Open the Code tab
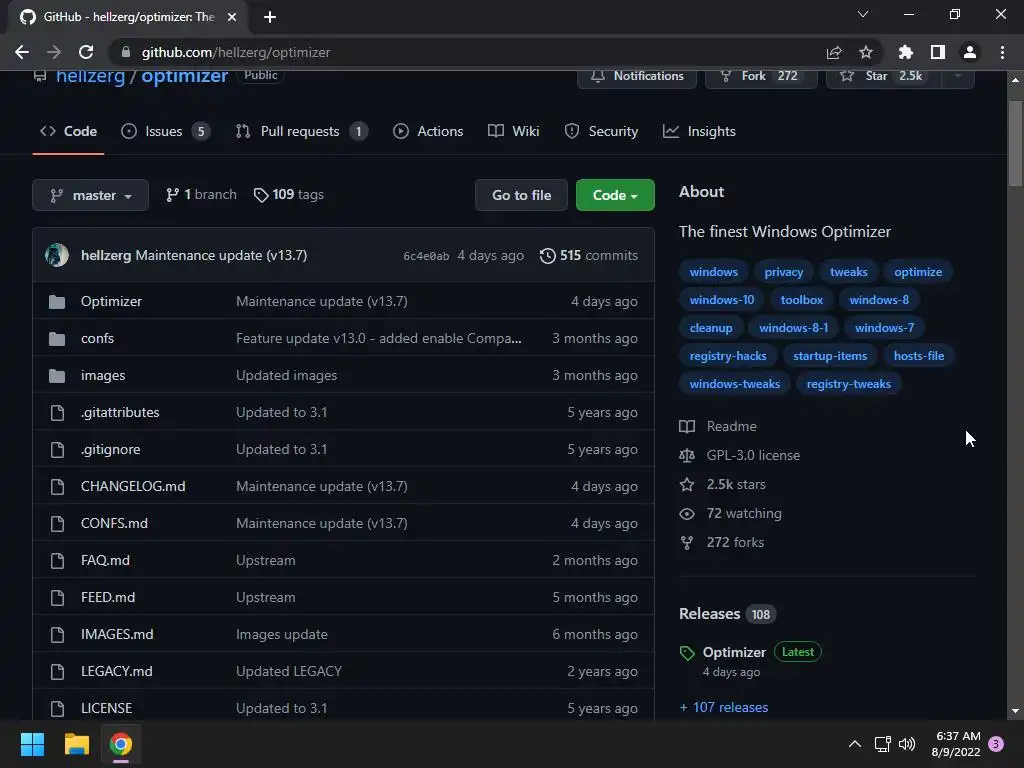The height and width of the screenshot is (768, 1024). [x=69, y=131]
